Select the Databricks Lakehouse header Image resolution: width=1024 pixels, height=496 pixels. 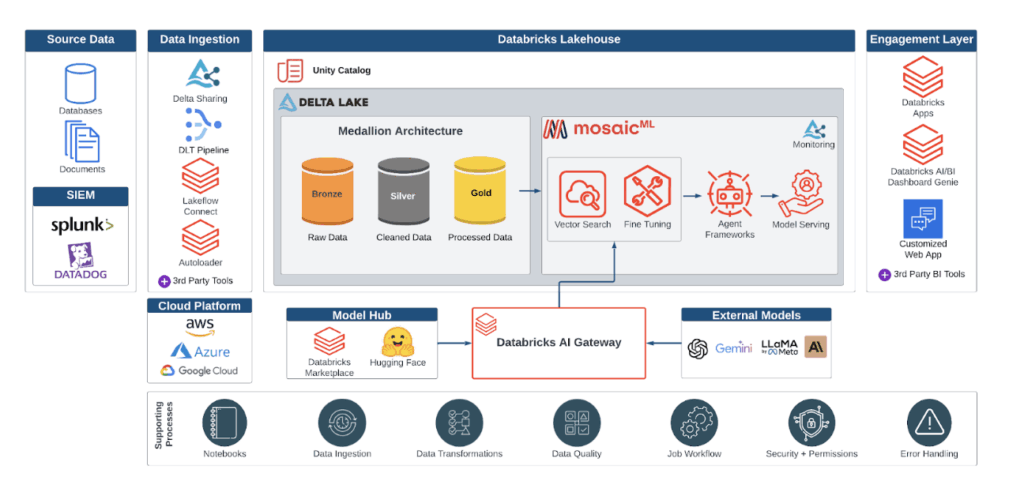(559, 40)
